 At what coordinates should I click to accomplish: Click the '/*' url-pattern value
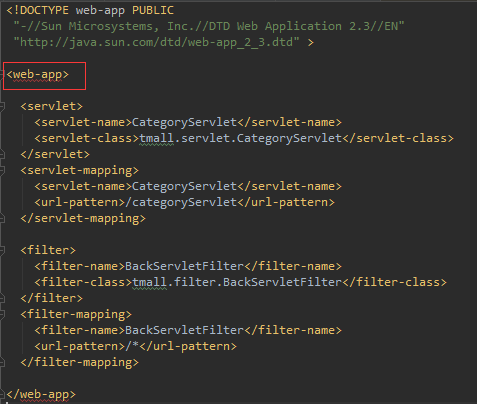(132, 346)
